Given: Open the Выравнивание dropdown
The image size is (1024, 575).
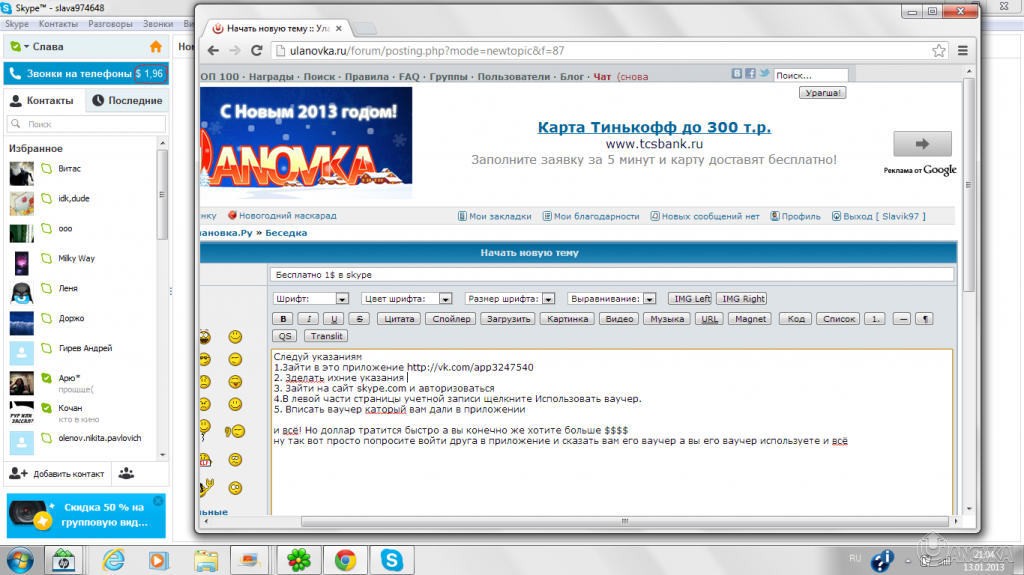Looking at the screenshot, I should [x=649, y=299].
